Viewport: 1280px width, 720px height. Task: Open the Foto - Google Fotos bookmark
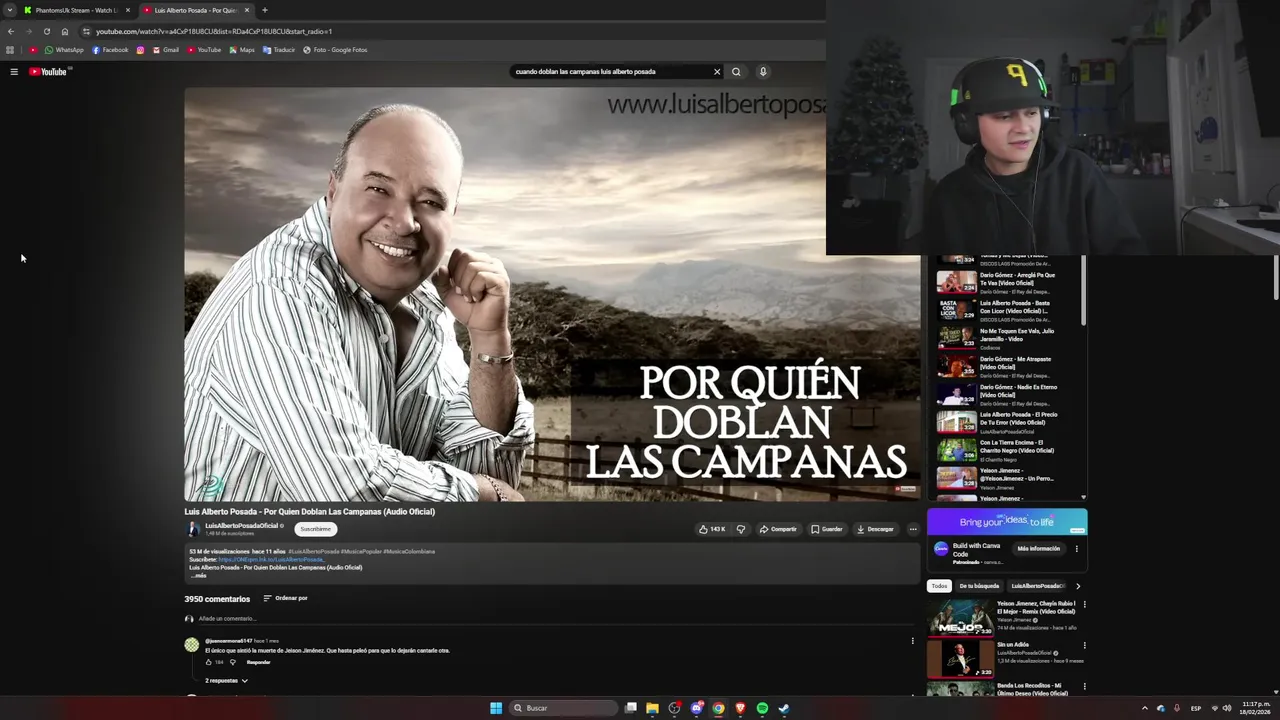coord(335,50)
